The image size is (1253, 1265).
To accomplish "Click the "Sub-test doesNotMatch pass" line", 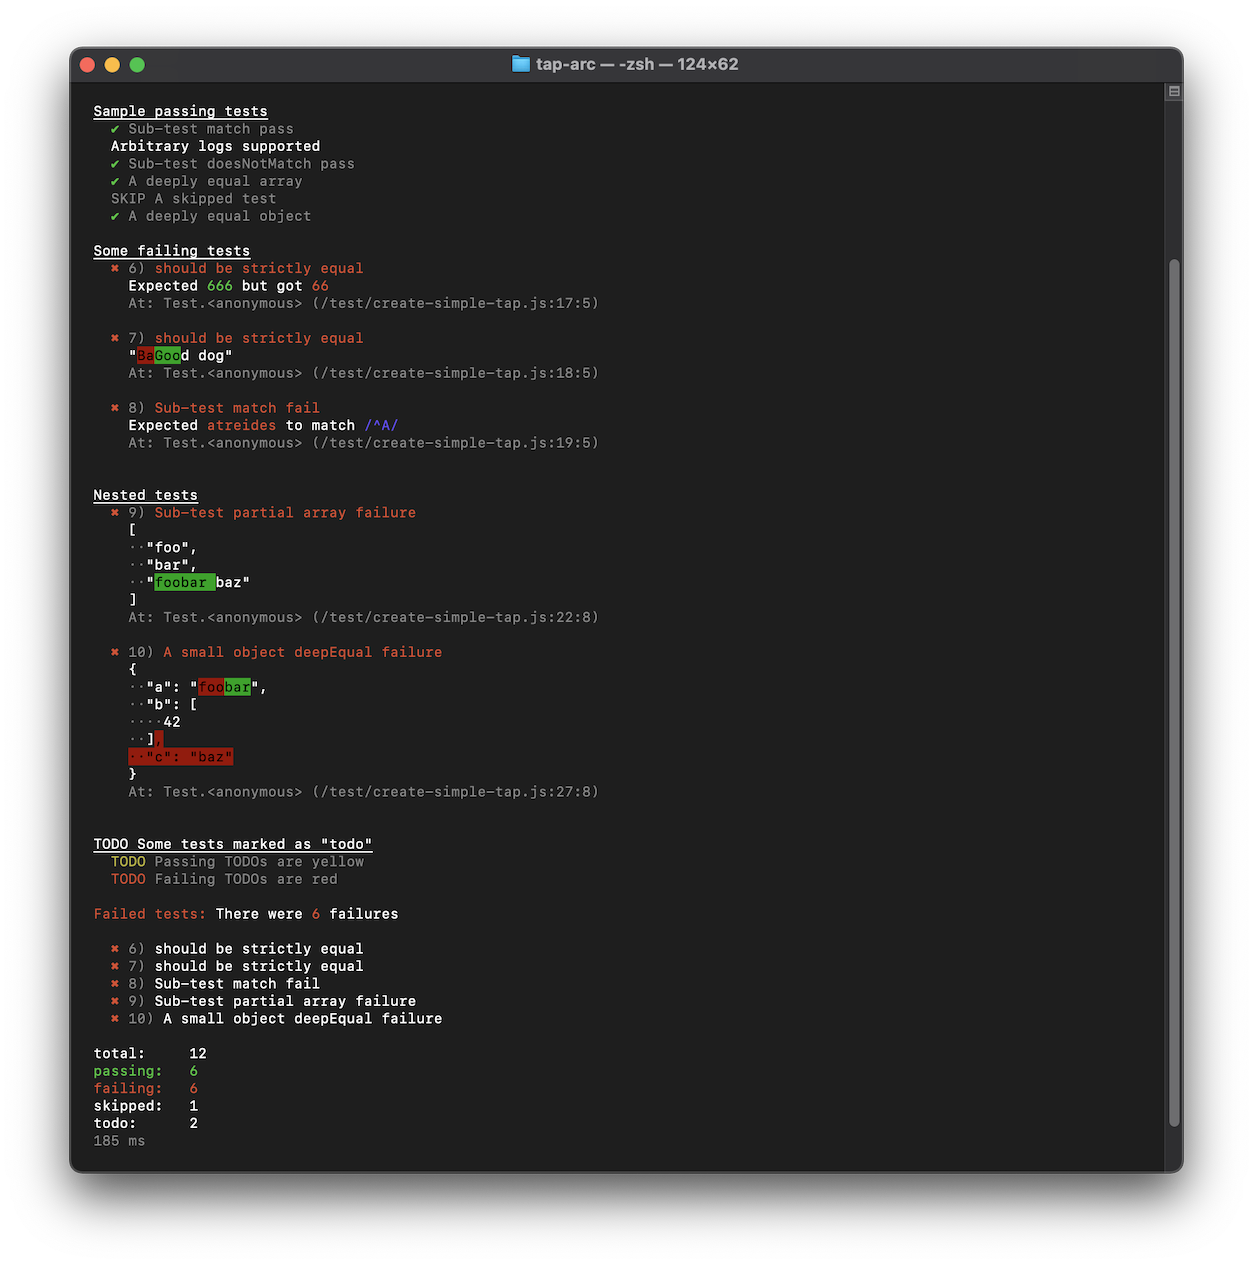I will tap(232, 164).
